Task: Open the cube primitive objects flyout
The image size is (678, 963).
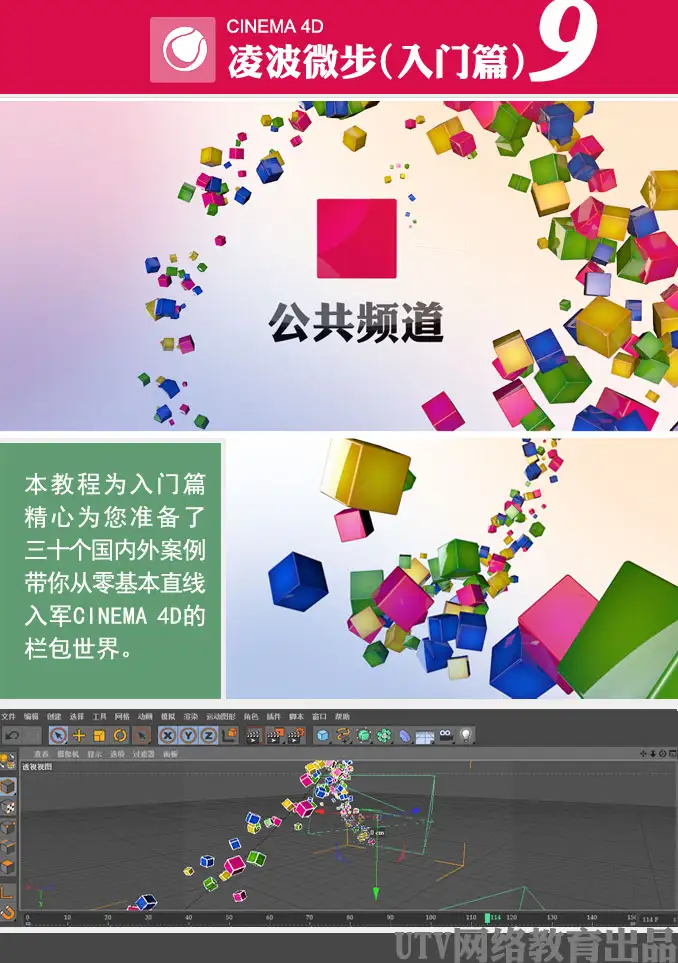Action: [x=322, y=735]
